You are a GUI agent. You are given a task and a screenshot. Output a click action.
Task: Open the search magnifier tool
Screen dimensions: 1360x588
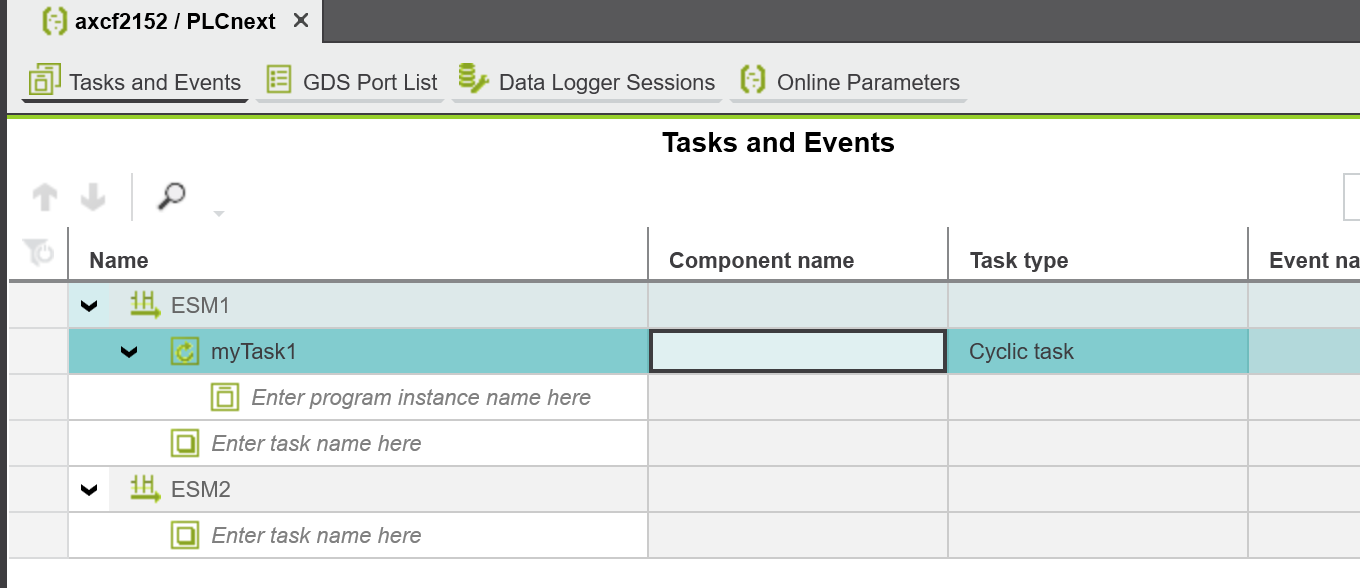(x=172, y=196)
